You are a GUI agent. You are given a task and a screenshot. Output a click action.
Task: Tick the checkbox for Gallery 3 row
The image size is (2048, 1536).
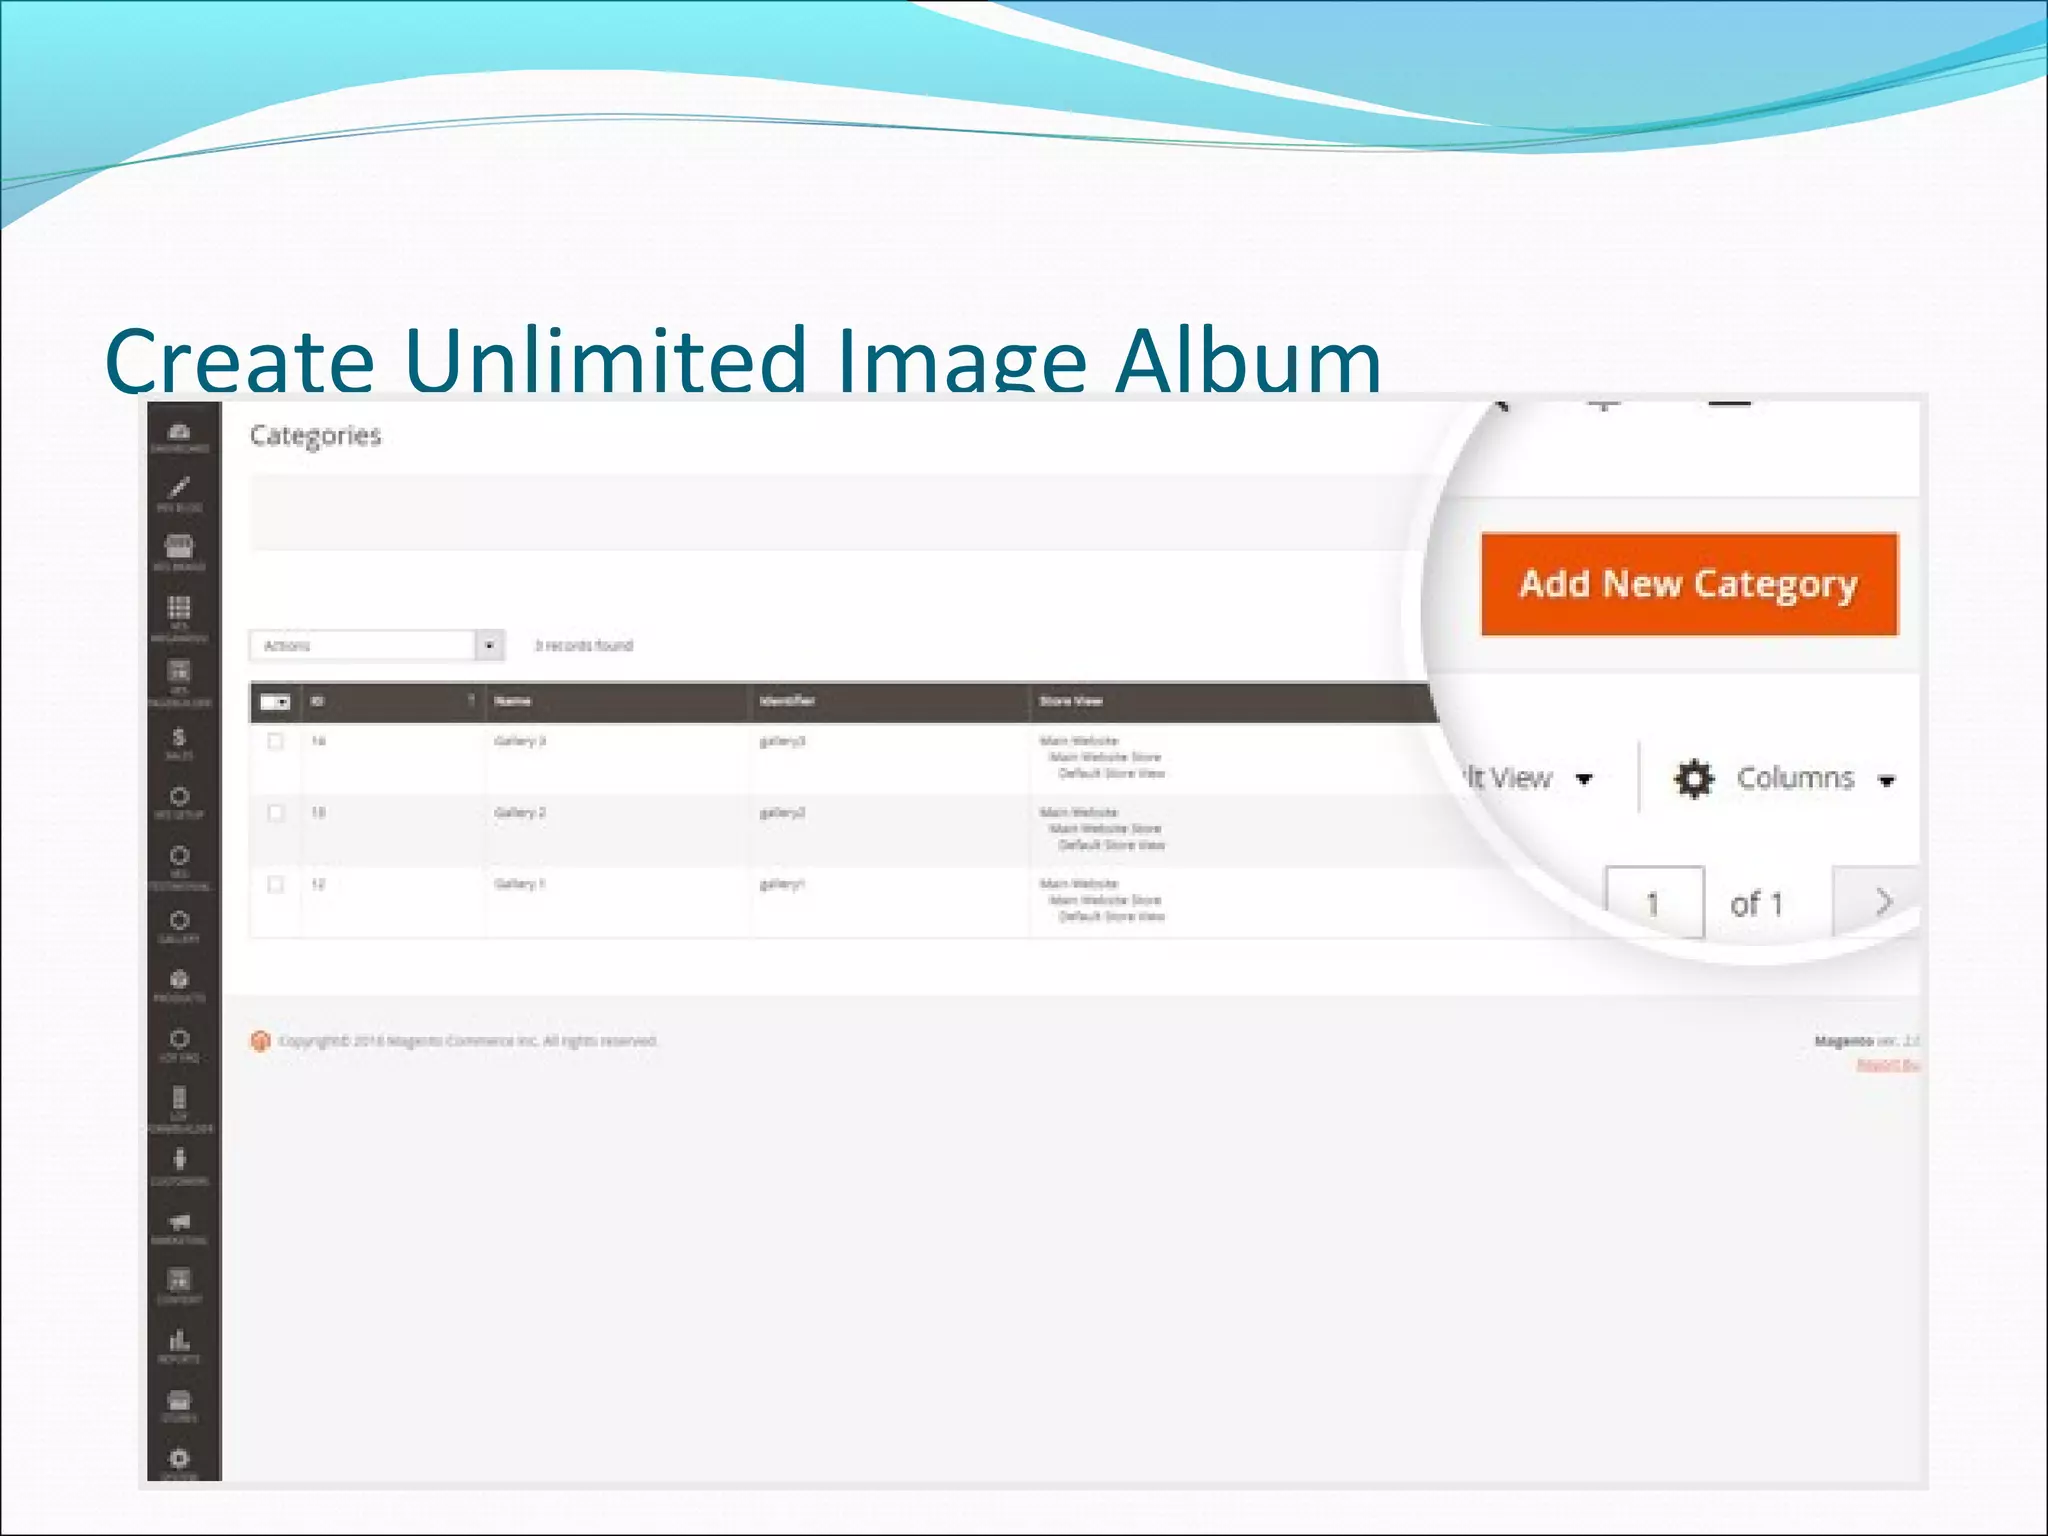click(x=276, y=741)
